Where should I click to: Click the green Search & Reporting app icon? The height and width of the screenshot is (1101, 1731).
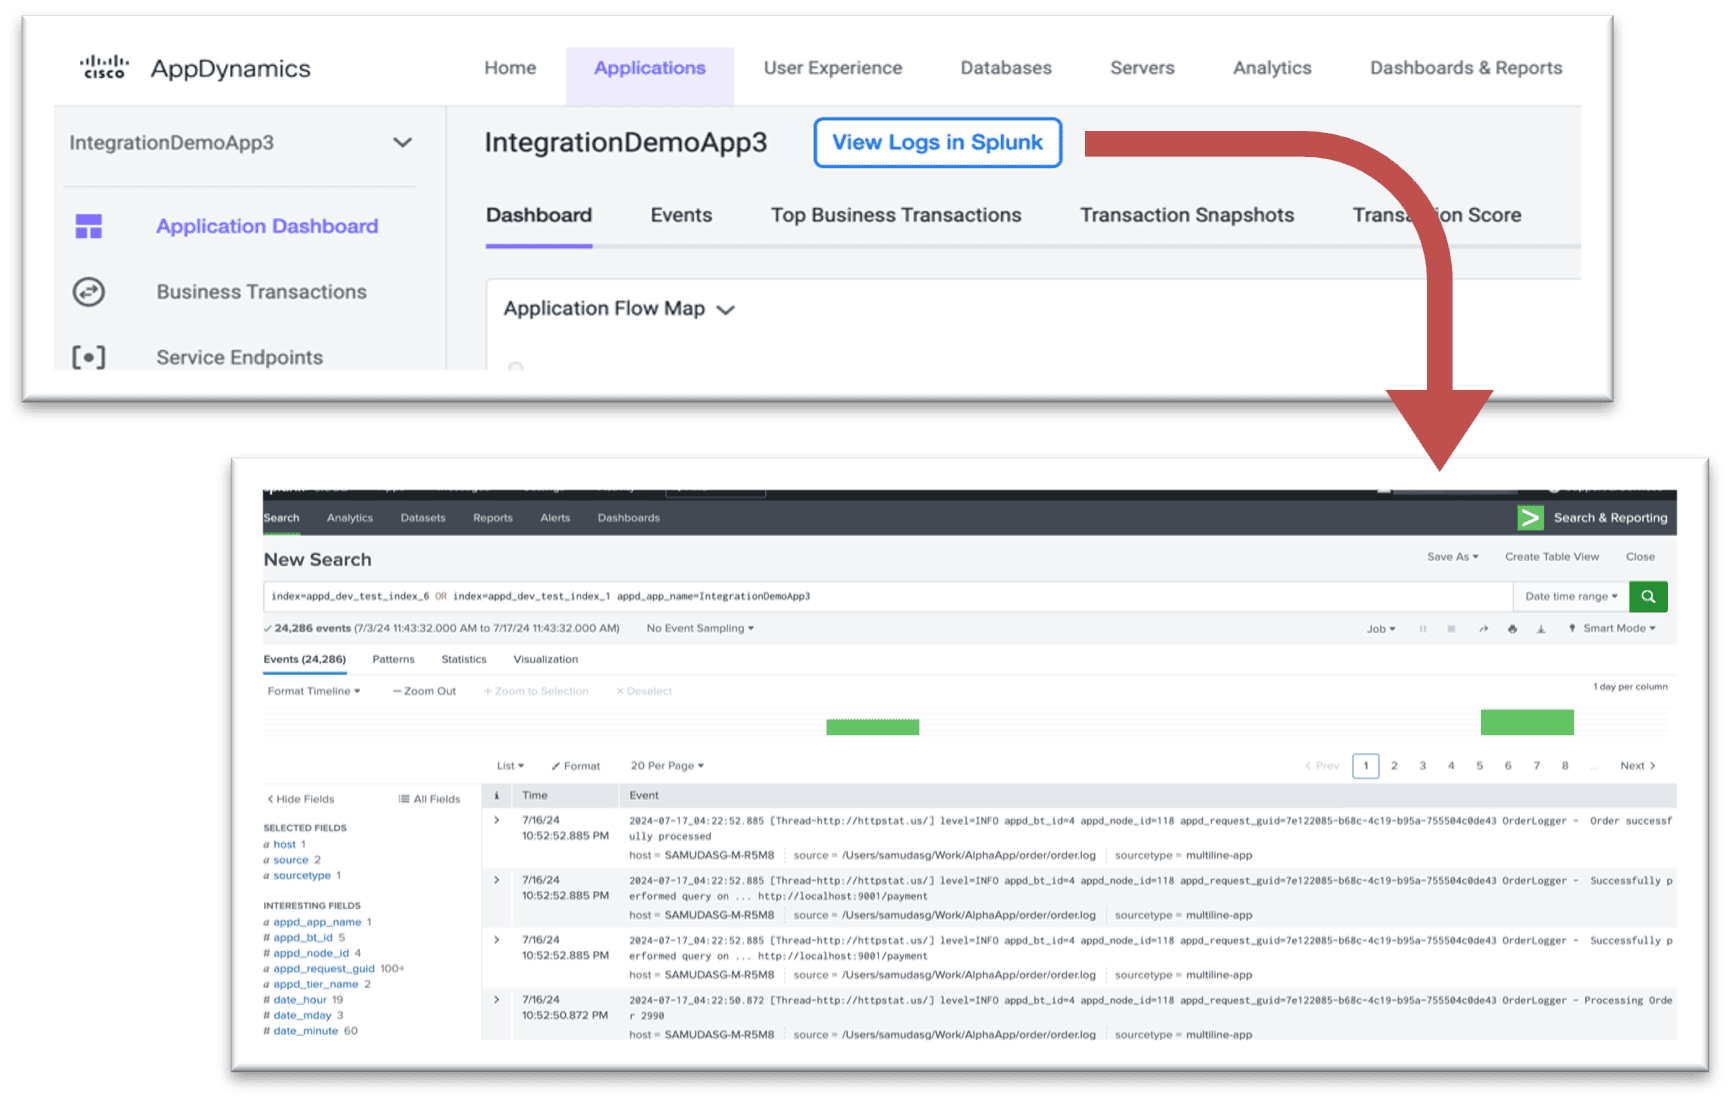[1530, 517]
